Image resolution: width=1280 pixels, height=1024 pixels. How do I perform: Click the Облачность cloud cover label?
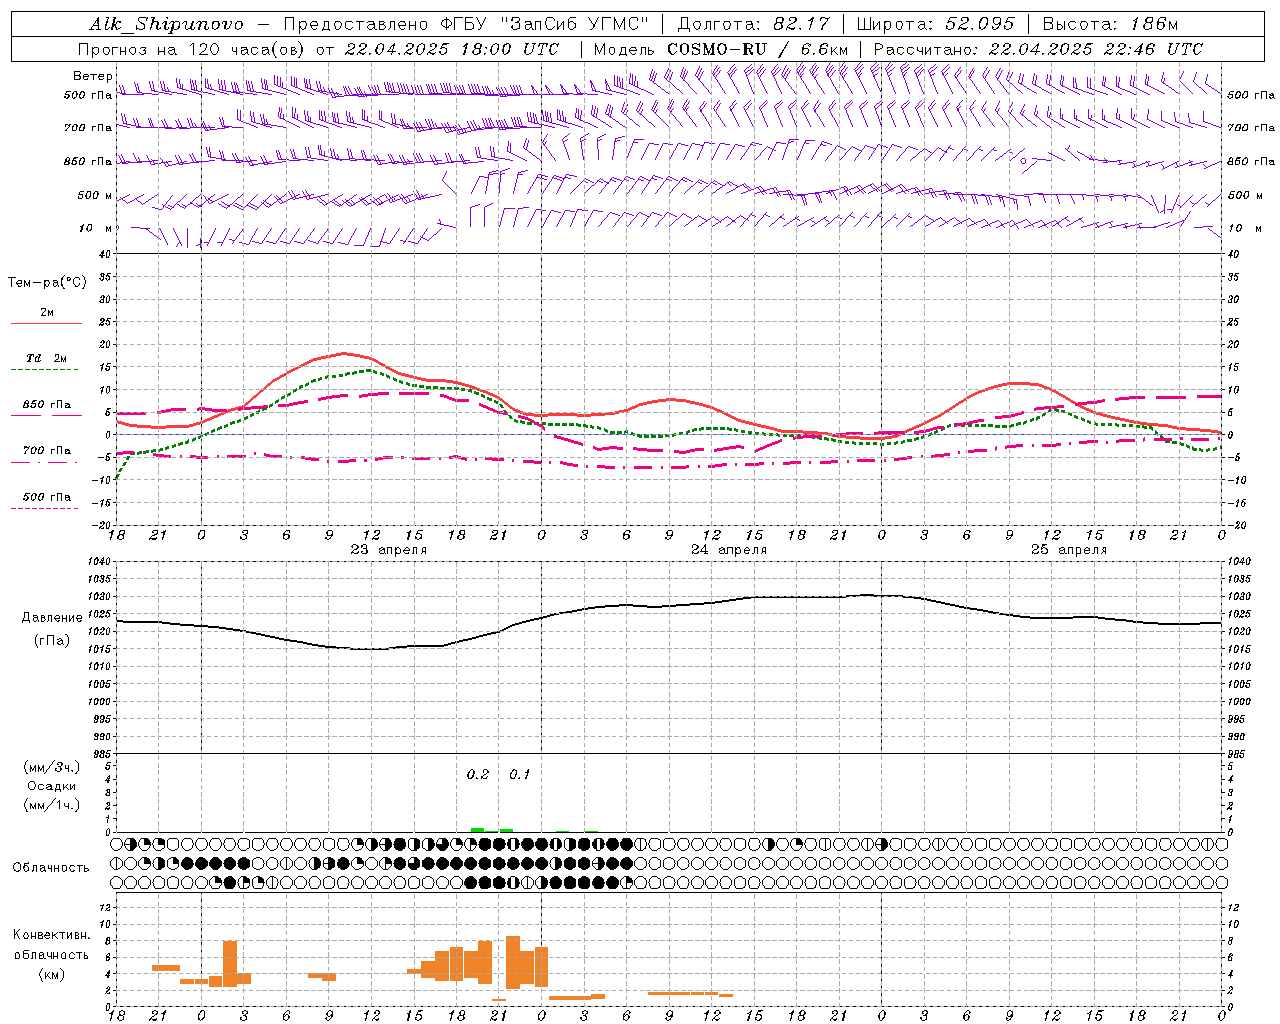(x=51, y=868)
